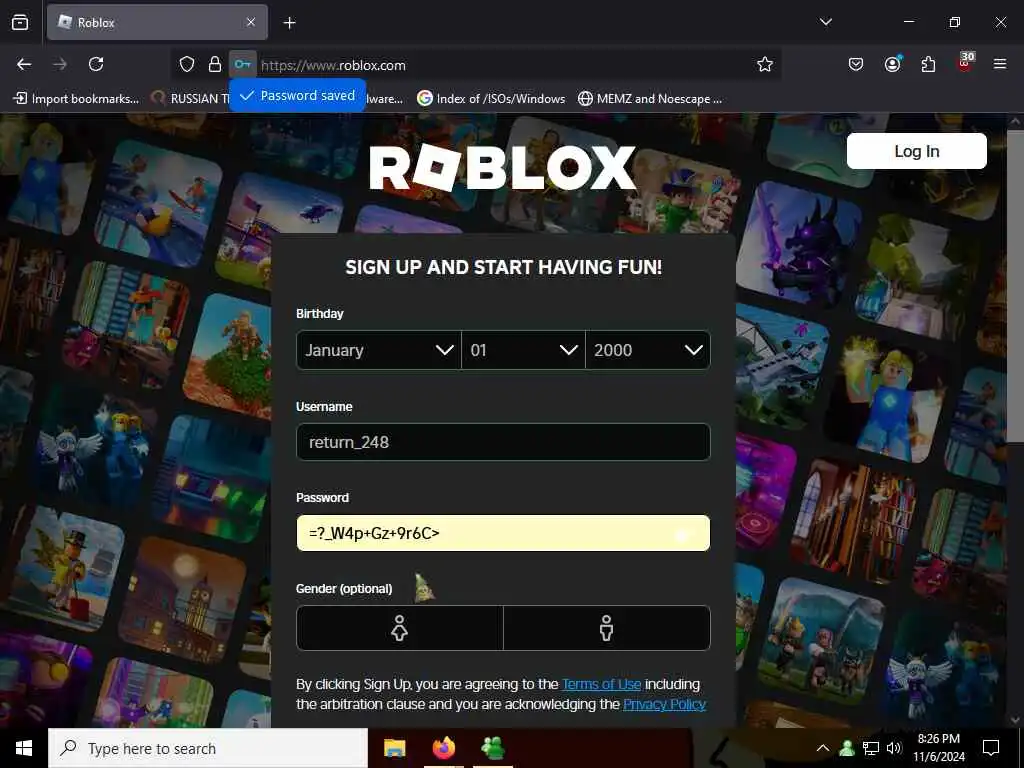Show hidden system tray icons
This screenshot has width=1024, height=768.
point(823,748)
